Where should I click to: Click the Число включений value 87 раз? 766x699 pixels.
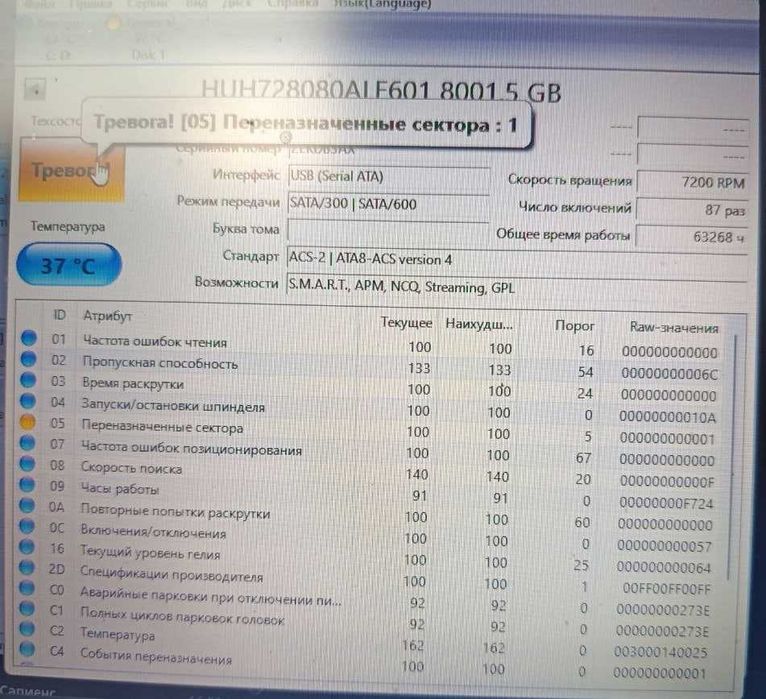[692, 210]
